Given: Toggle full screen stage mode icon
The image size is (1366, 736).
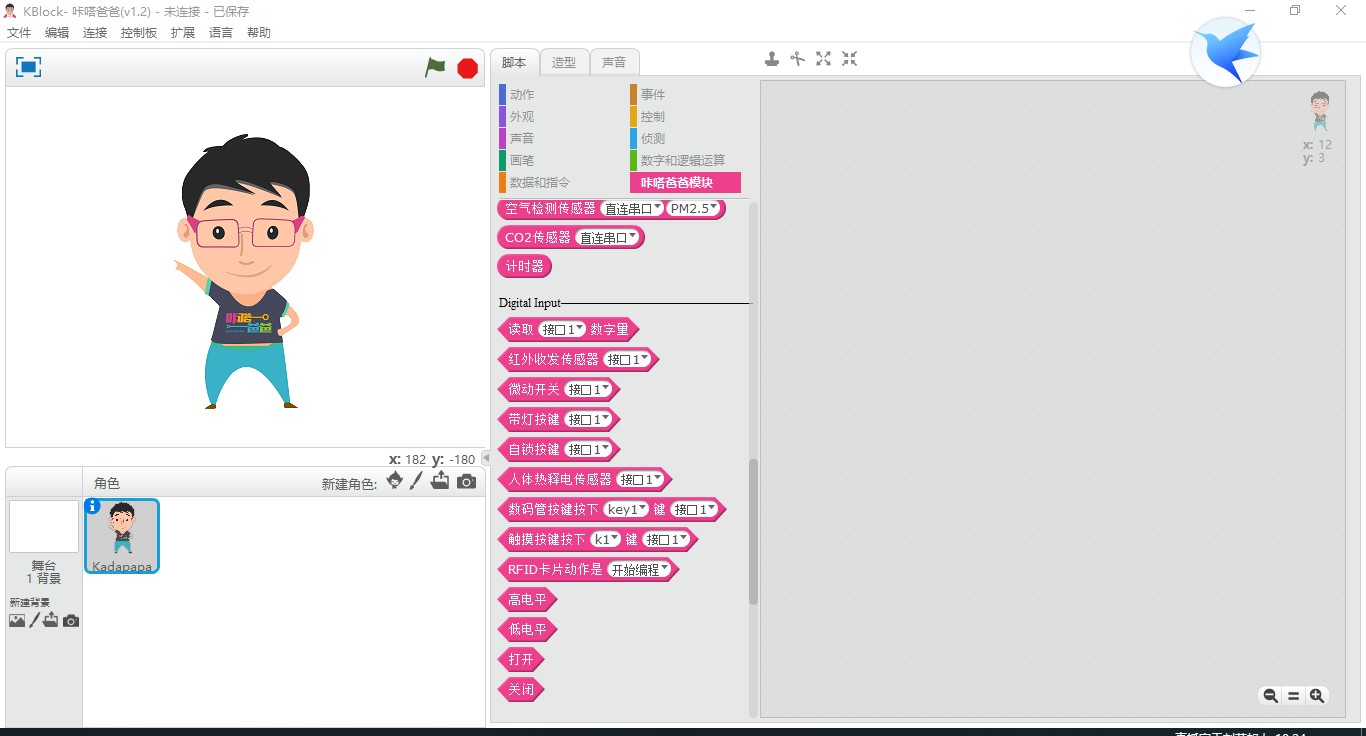Looking at the screenshot, I should click(x=28, y=67).
